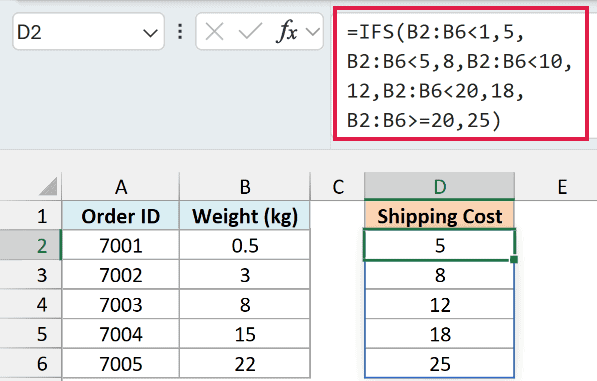The image size is (597, 381).
Task: Select weight cell with 8 for order 7003
Action: coord(245,304)
